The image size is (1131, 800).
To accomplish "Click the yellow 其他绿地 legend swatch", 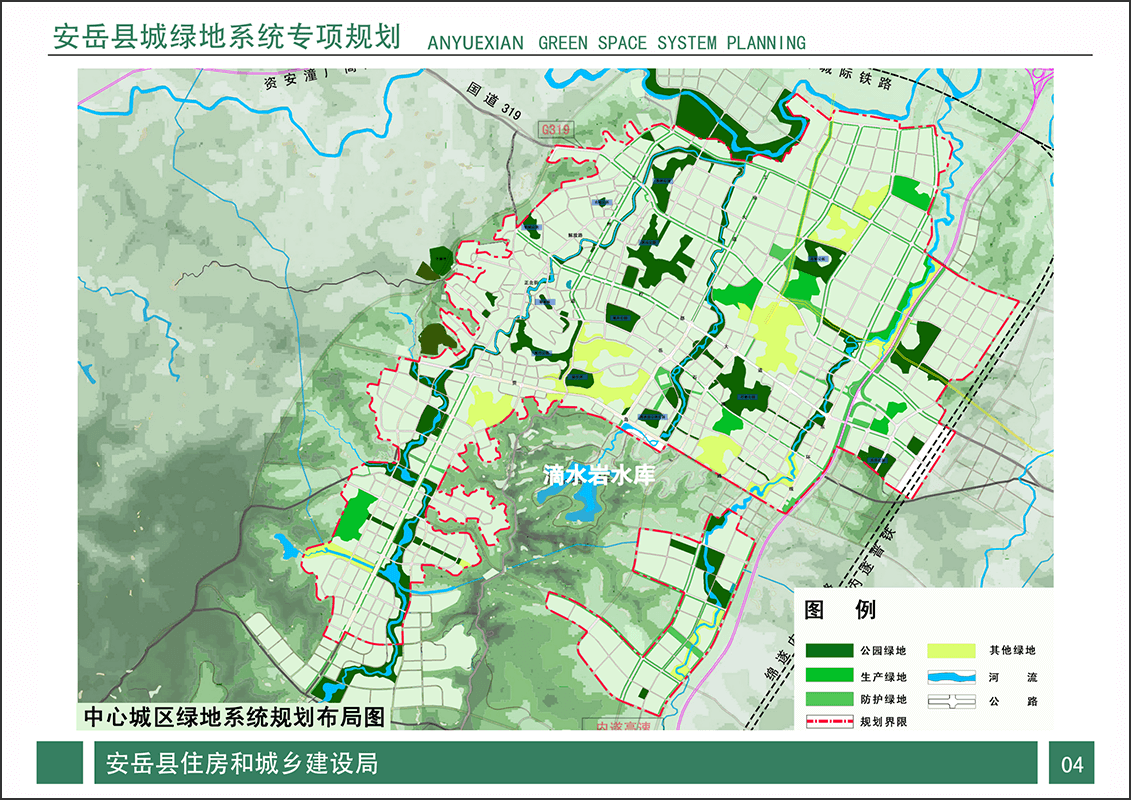I will click(x=951, y=651).
